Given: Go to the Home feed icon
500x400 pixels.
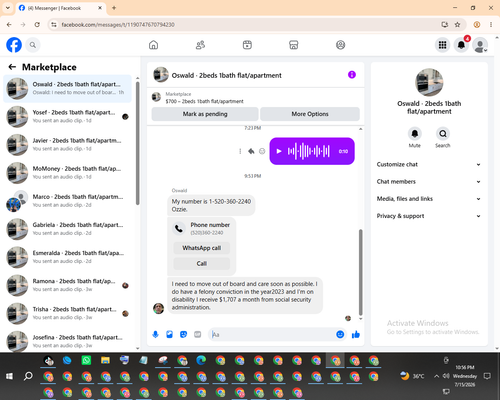Looking at the screenshot, I should tap(153, 45).
